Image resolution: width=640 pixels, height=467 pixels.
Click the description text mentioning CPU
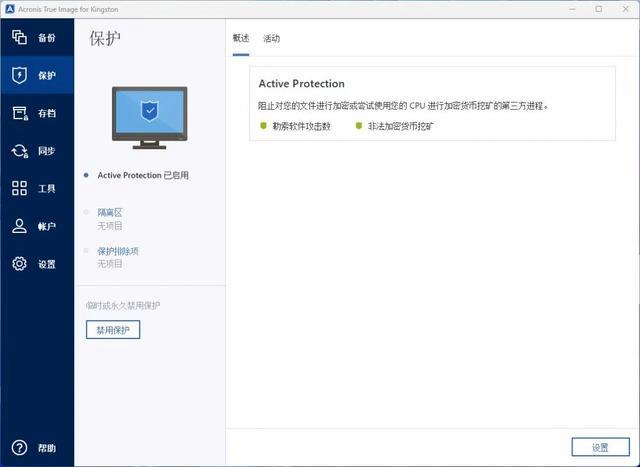click(x=403, y=106)
